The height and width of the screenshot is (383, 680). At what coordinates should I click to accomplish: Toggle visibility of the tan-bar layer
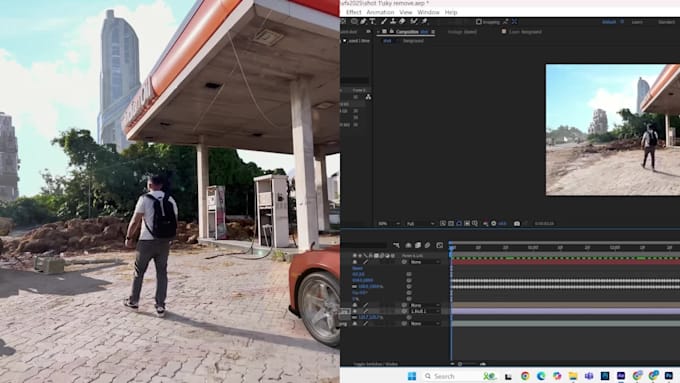[355, 305]
